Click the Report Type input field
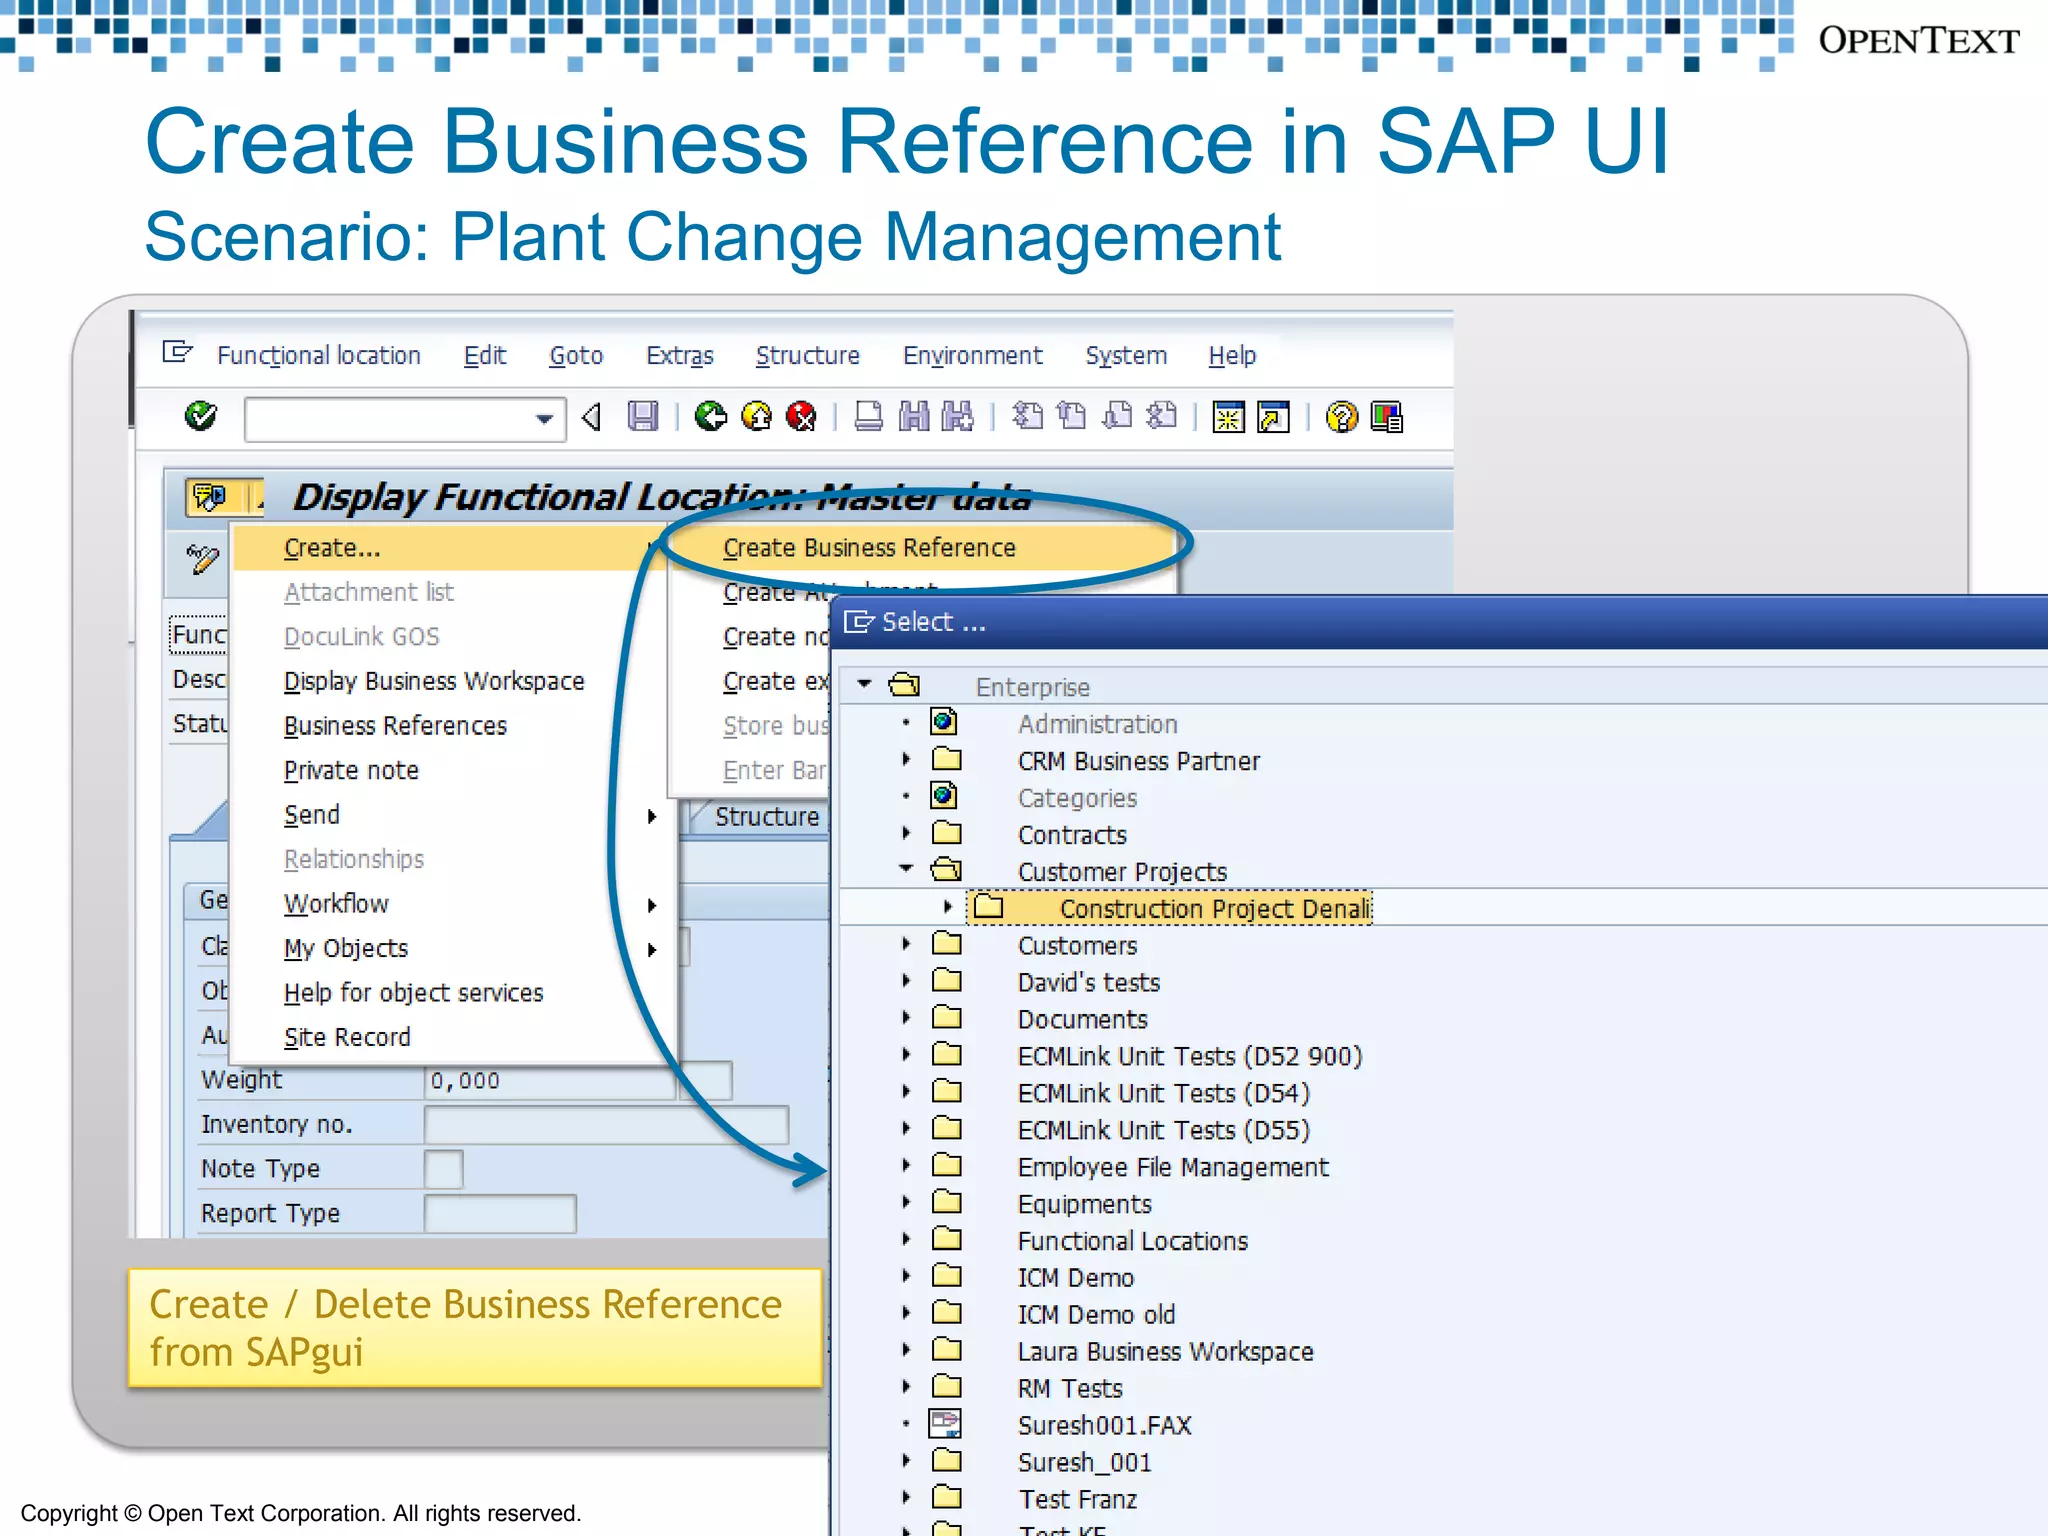The width and height of the screenshot is (2048, 1536). pos(500,1214)
